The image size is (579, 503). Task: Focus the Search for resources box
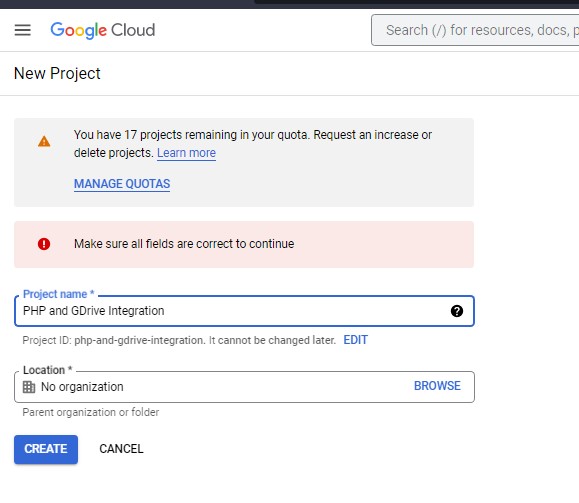coord(475,30)
